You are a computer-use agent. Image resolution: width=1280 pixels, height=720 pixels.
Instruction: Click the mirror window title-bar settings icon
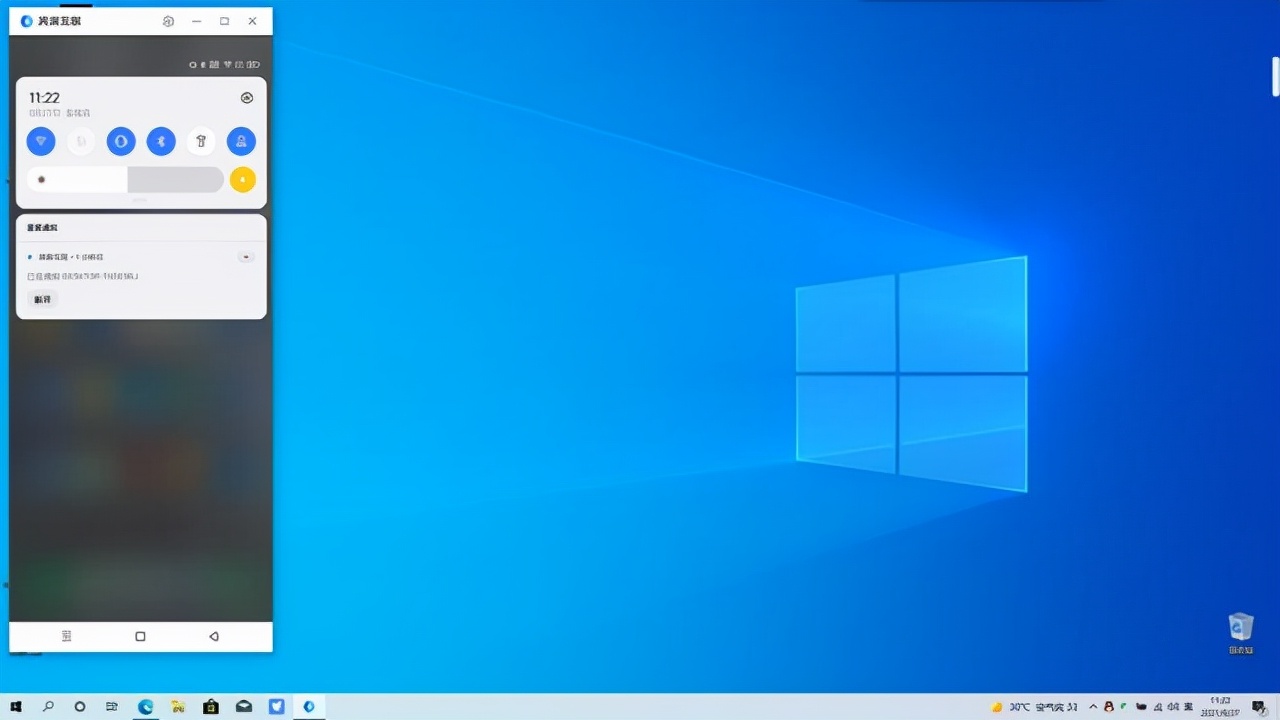(x=168, y=21)
